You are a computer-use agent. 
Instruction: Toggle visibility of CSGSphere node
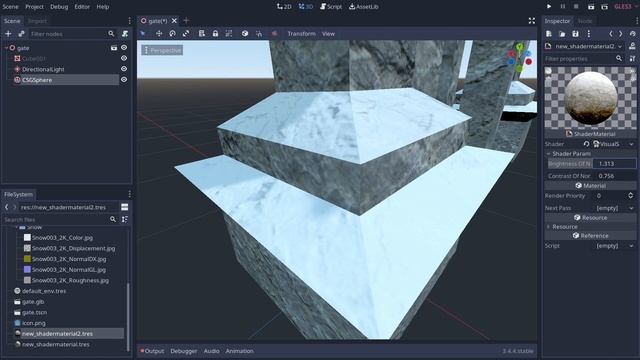124,80
